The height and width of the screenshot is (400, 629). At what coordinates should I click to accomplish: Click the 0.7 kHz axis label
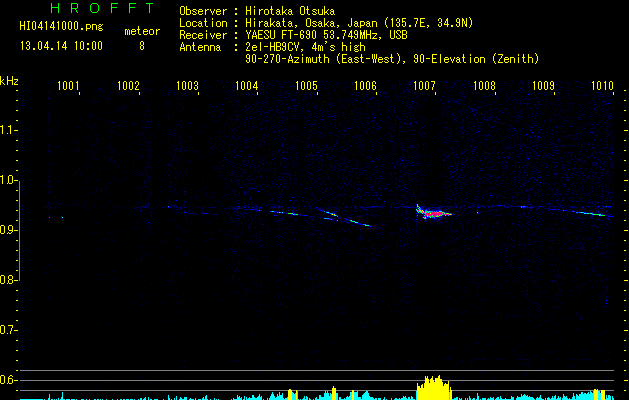(x=8, y=330)
